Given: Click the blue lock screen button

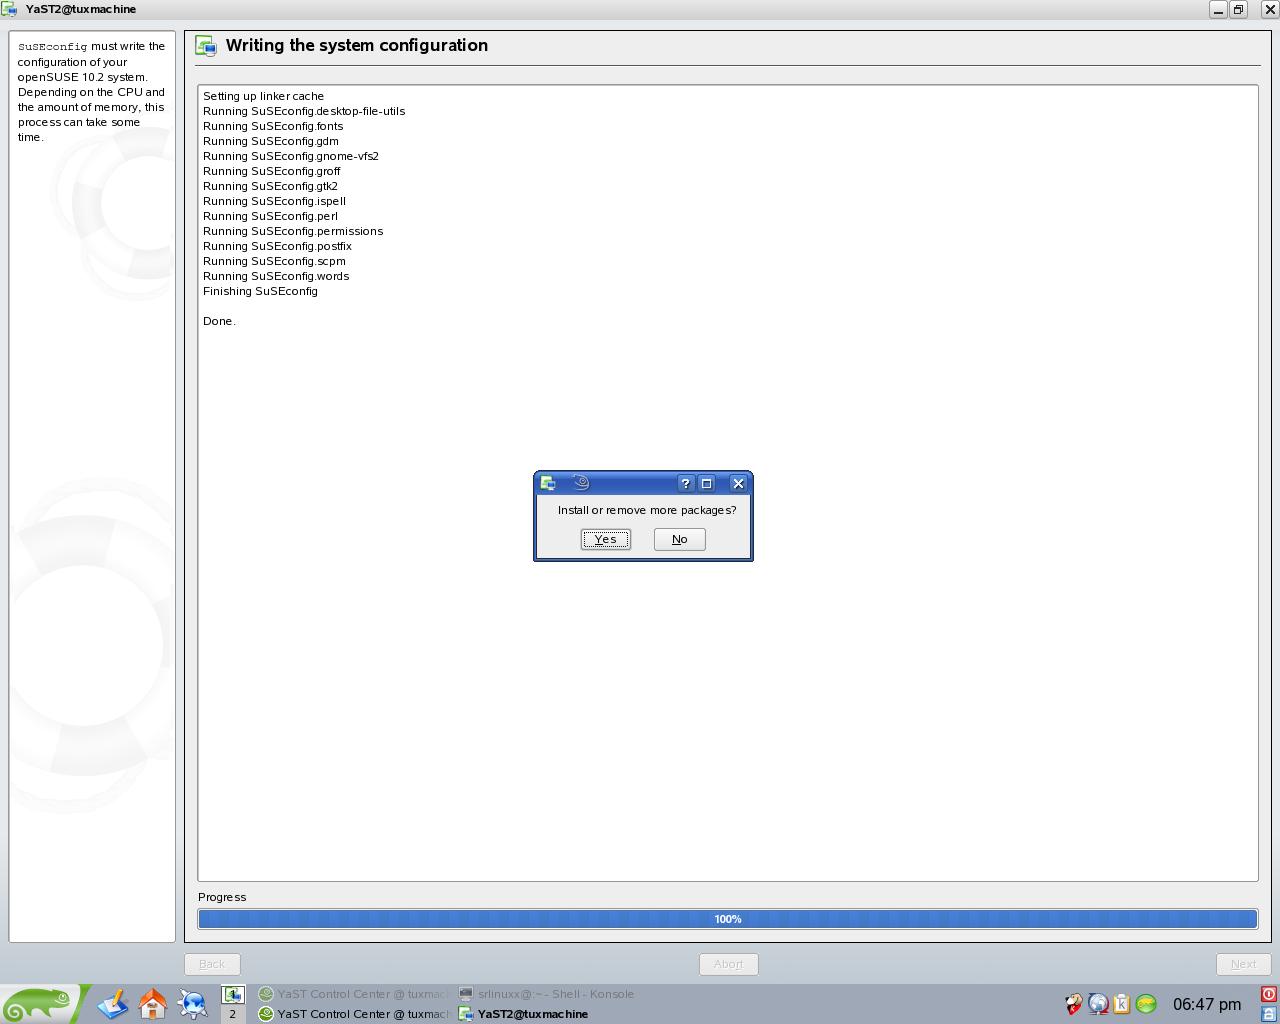Looking at the screenshot, I should (1269, 1014).
